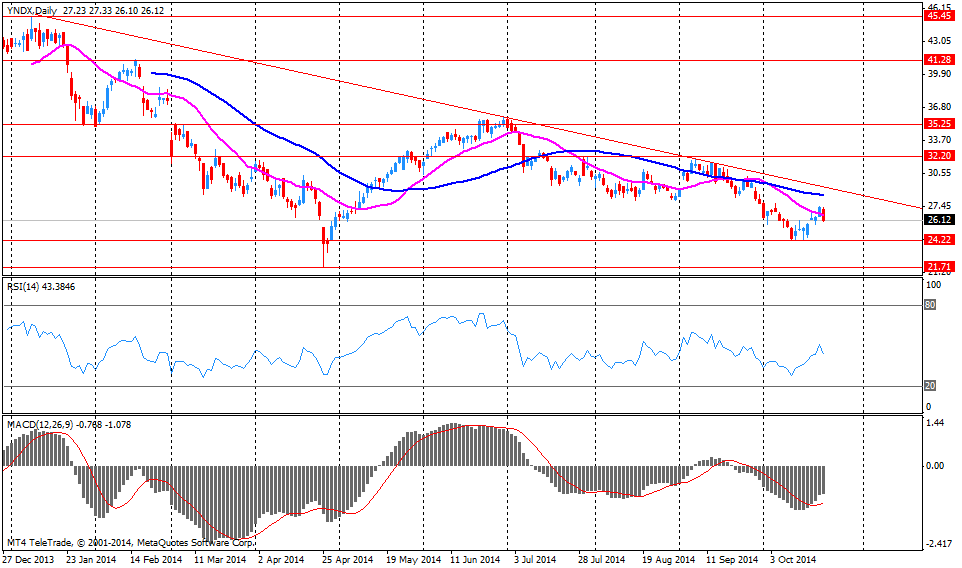Select the 3 Oct 2014 date label
962x568 pixels.
pos(797,561)
